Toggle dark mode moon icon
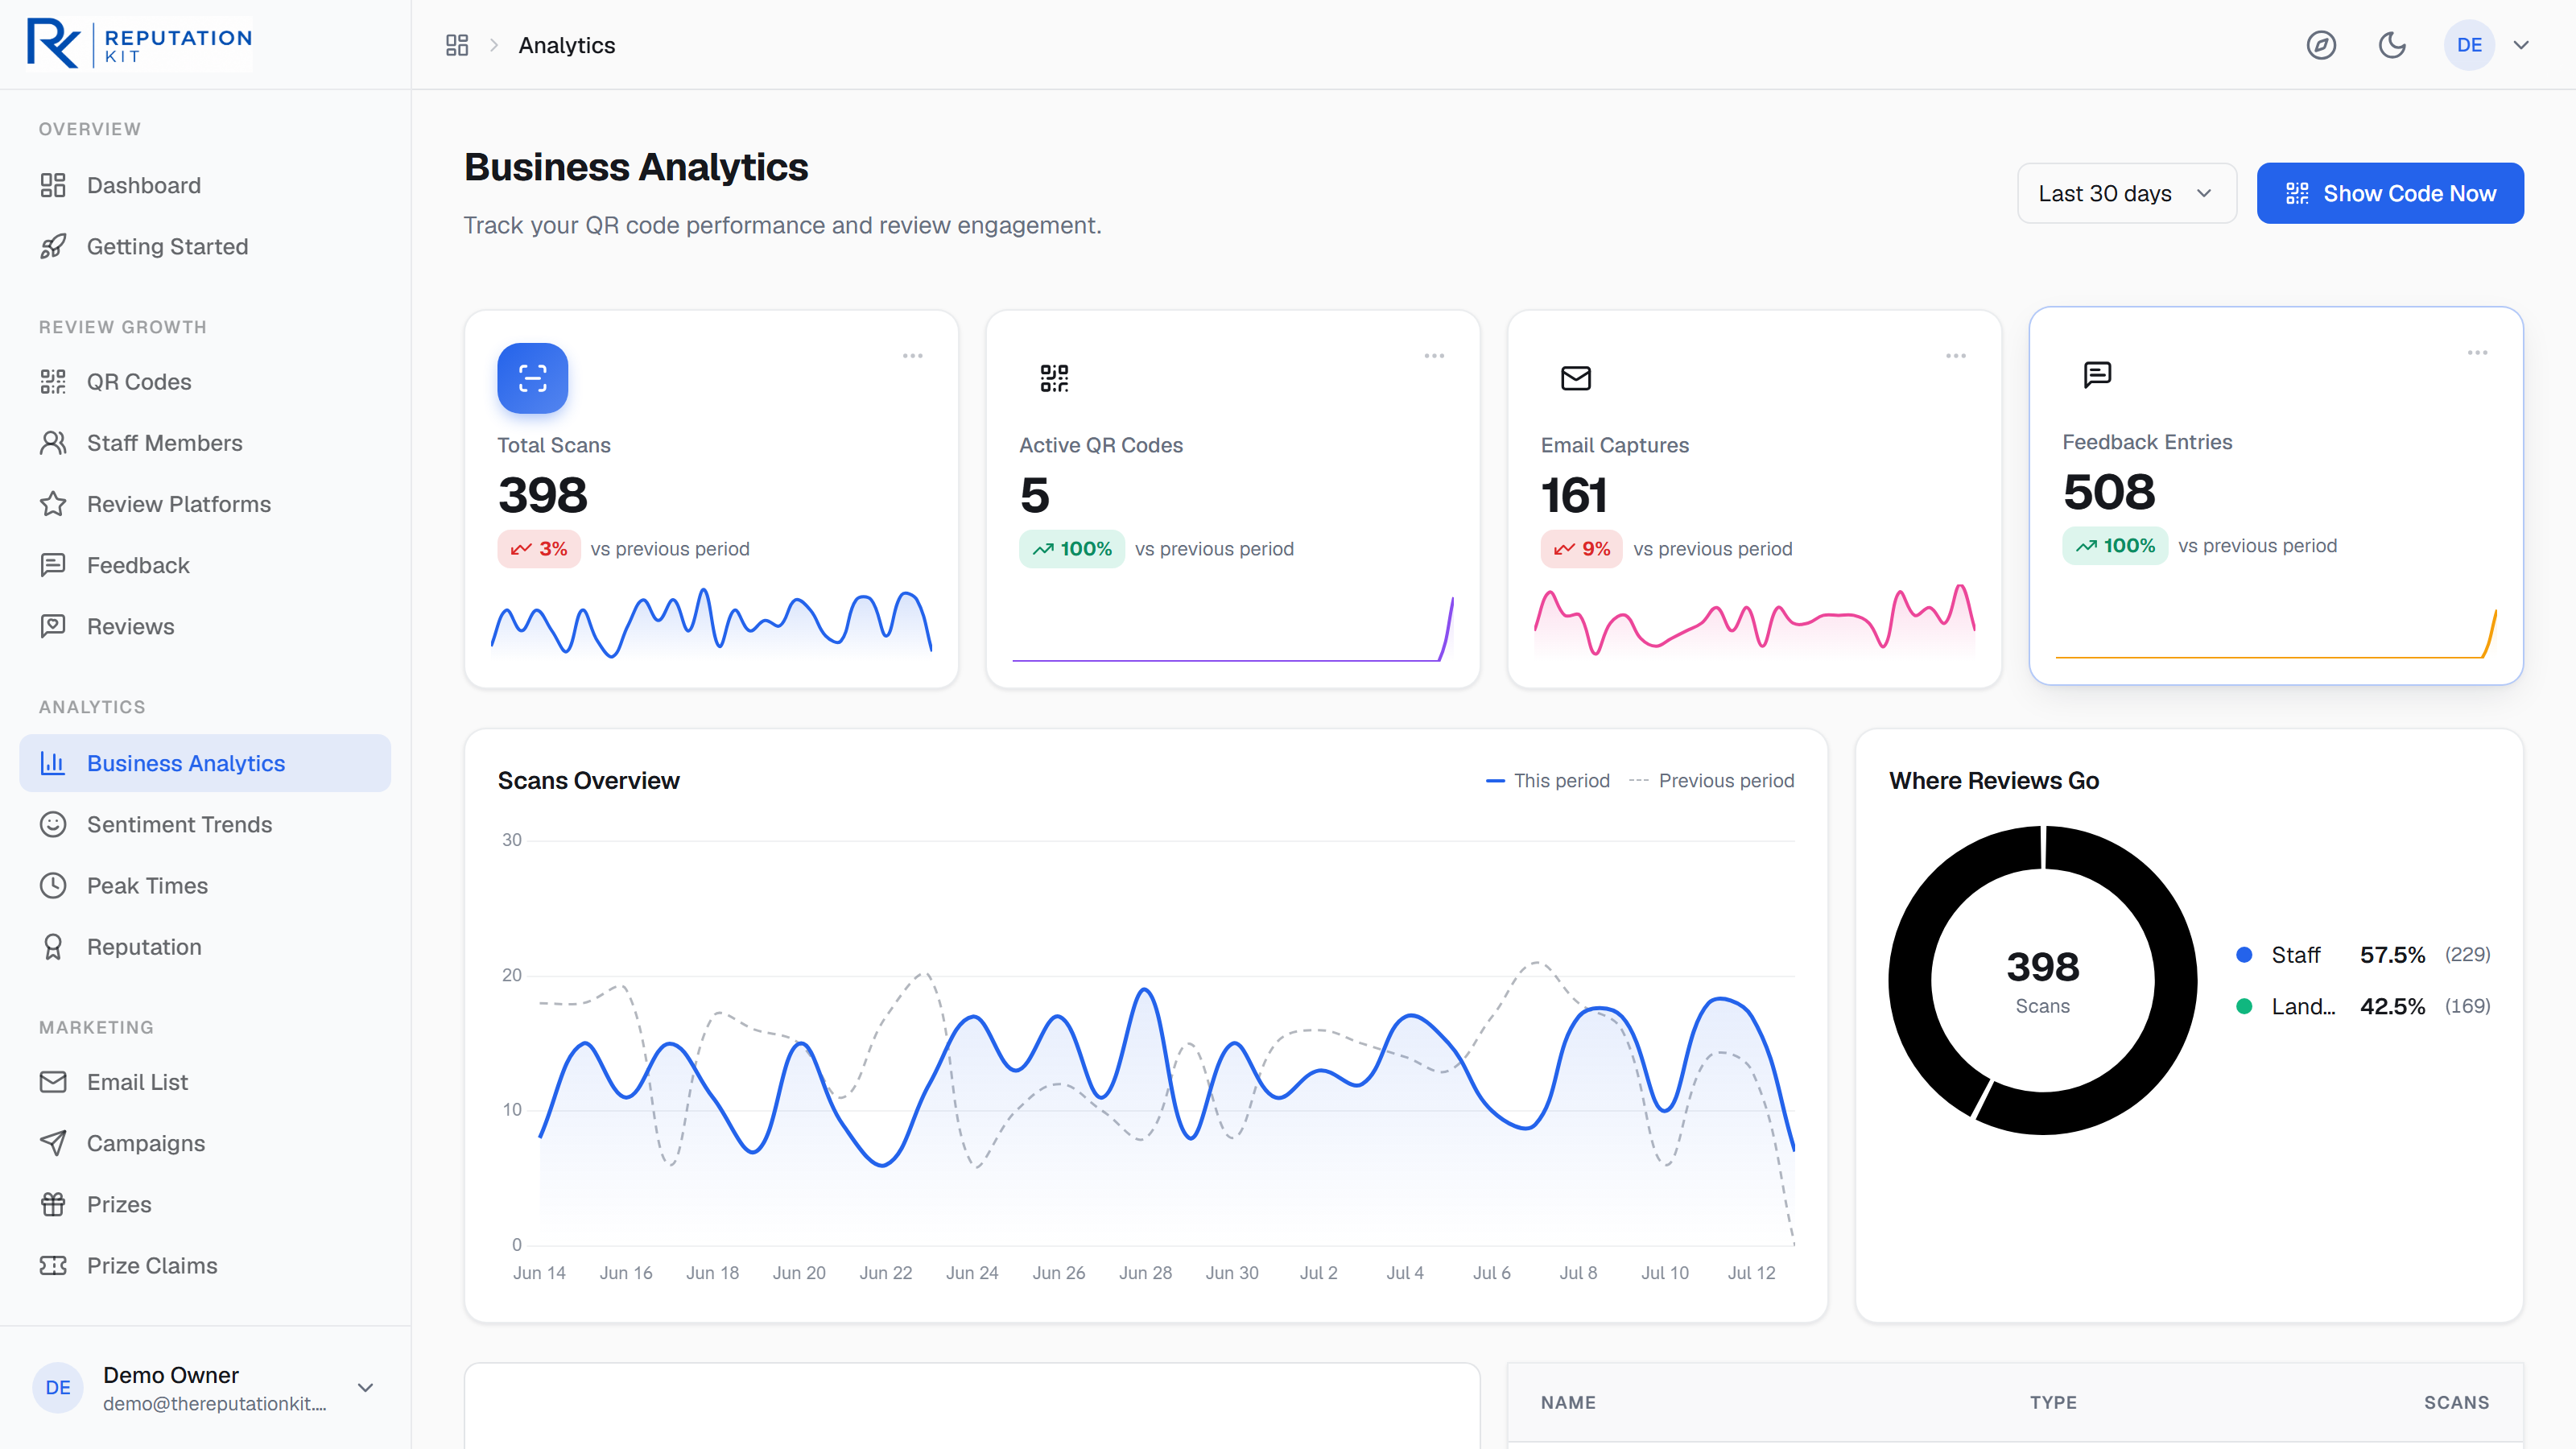This screenshot has height=1449, width=2576. click(2392, 45)
